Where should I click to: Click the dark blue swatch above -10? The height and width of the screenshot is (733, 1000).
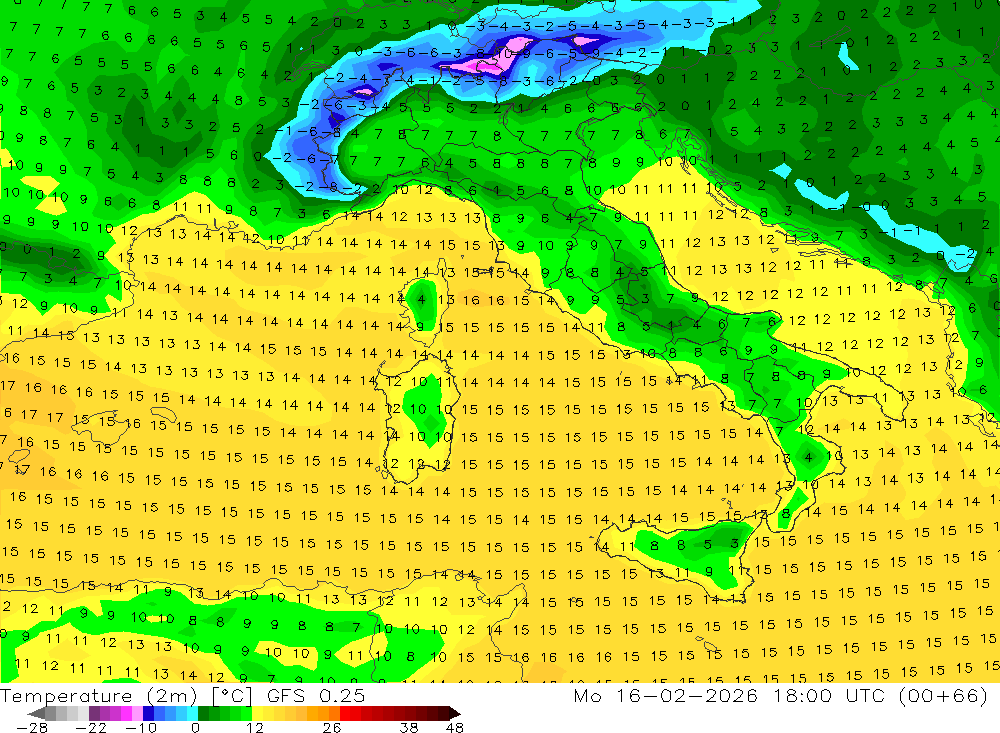(x=148, y=713)
